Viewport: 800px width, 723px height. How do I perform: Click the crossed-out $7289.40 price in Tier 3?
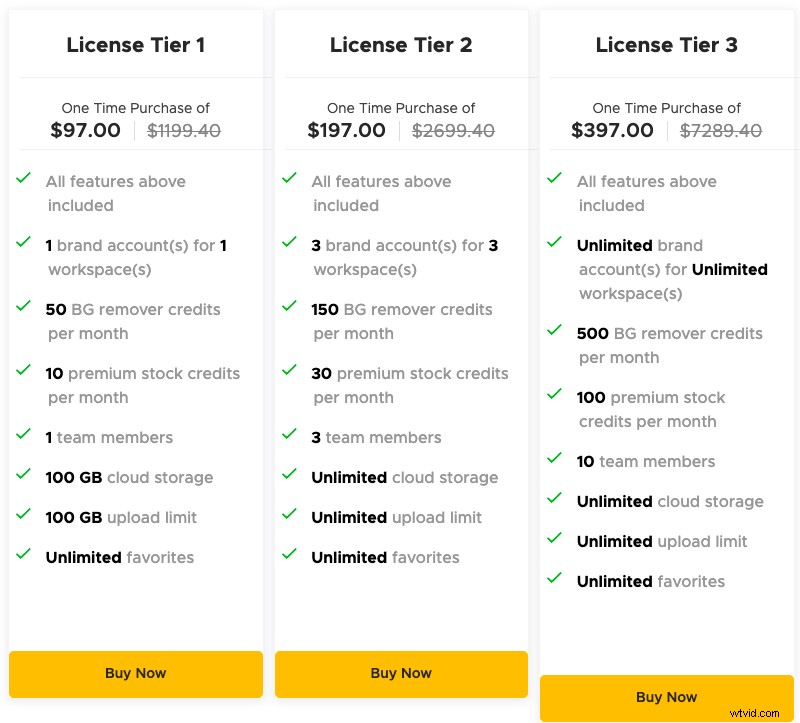click(720, 130)
